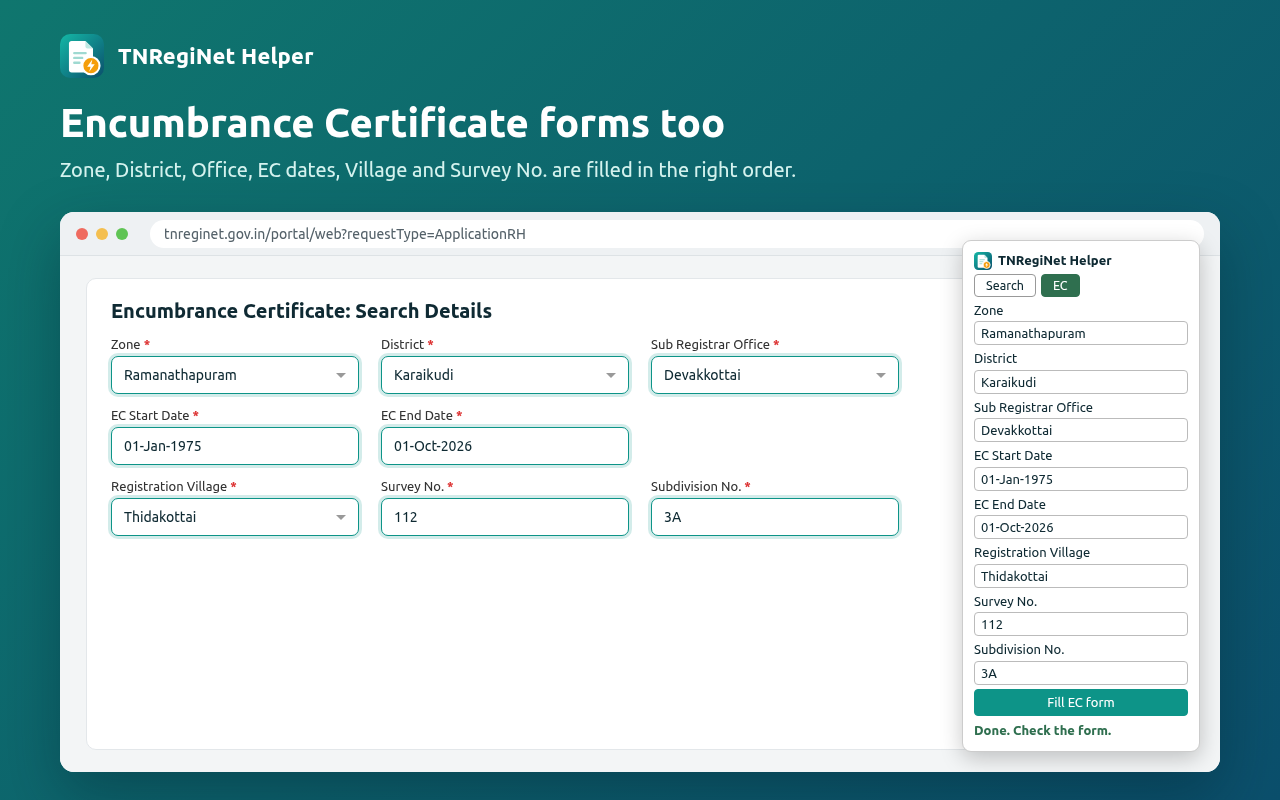
Task: Click the small TNRegiNet Helper icon in popup
Action: [x=983, y=261]
